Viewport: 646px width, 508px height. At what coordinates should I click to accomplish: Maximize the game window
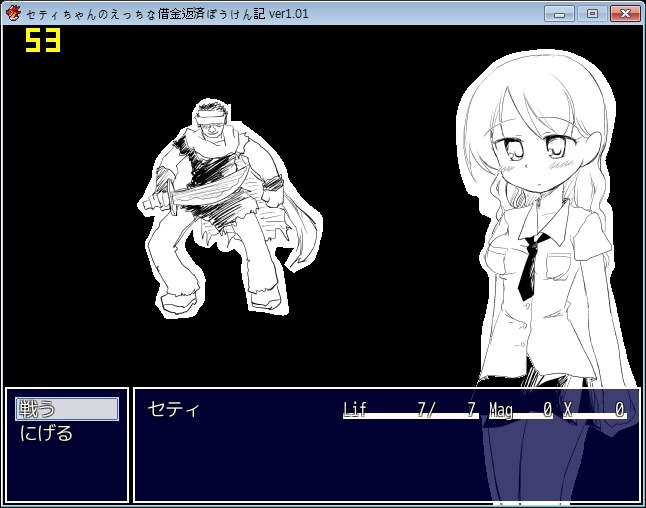[x=592, y=14]
